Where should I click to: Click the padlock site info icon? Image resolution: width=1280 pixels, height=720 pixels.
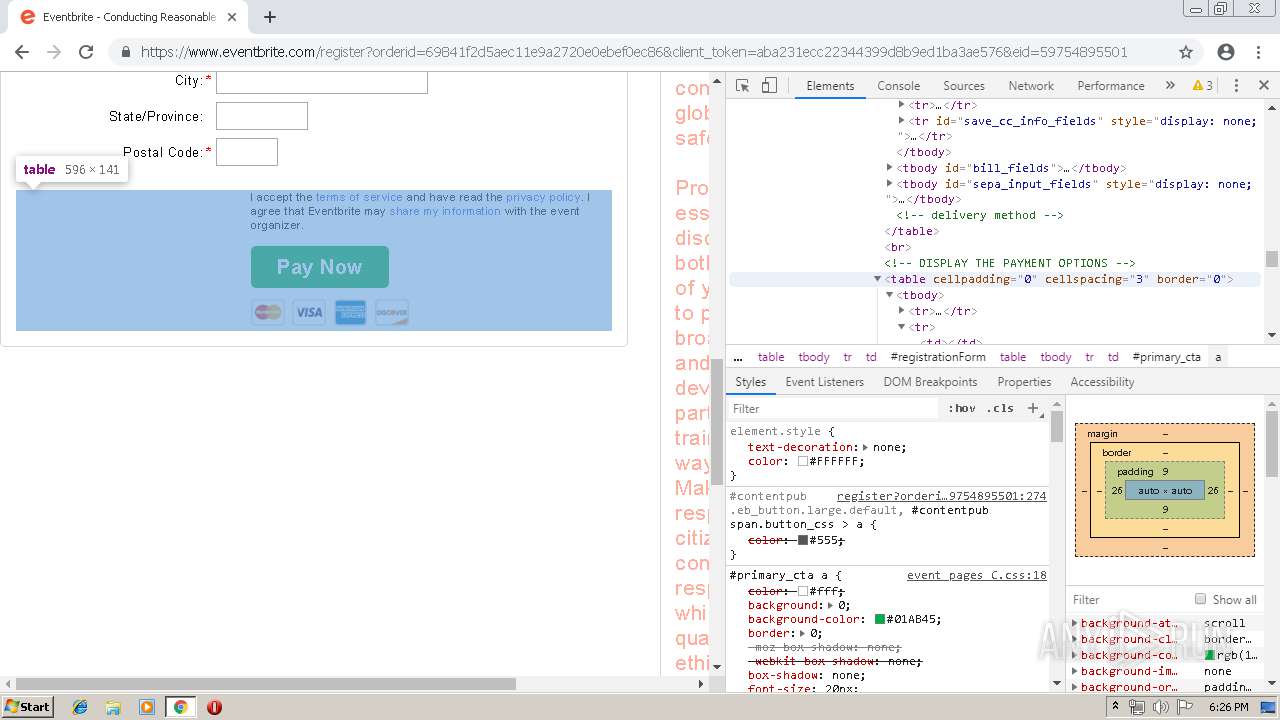[125, 52]
